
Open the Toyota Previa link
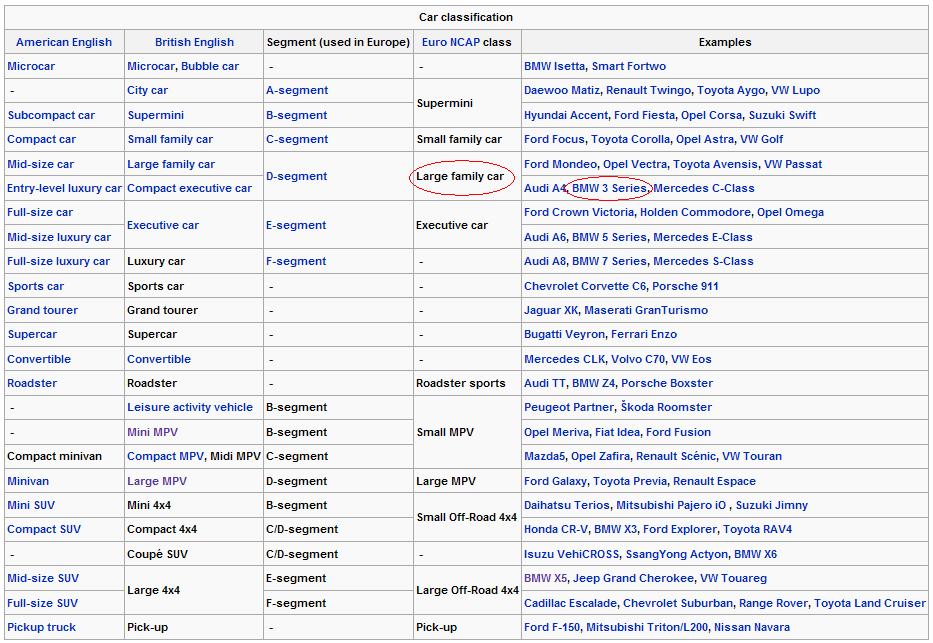(630, 481)
